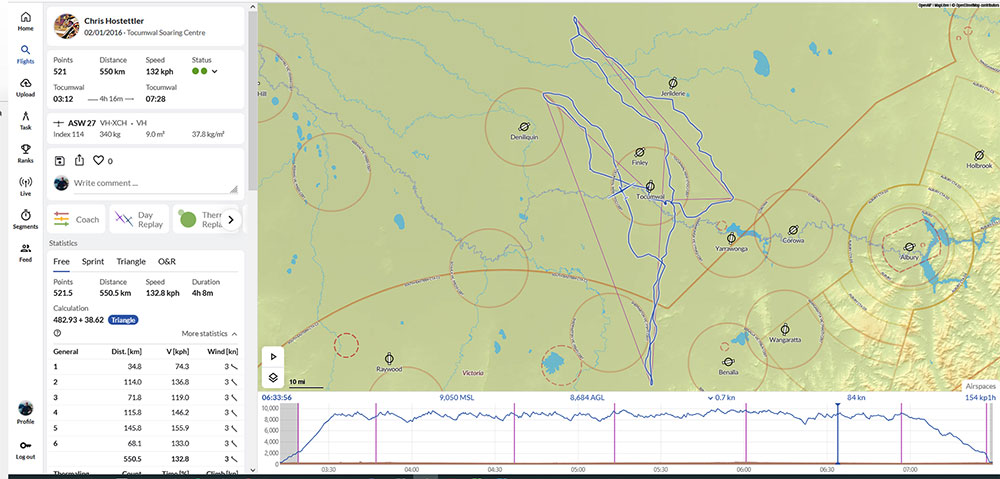
Task: Click the Wangaratta airfield marker
Action: [785, 329]
